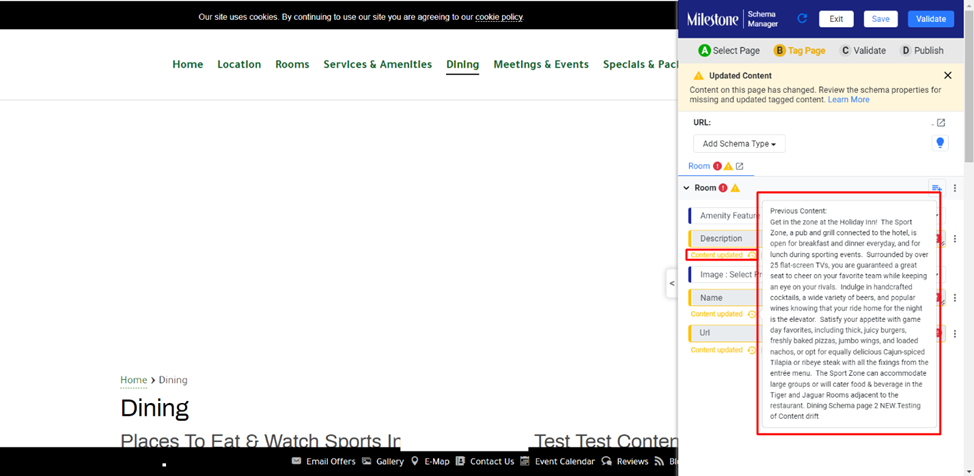Click the Home breadcrumb link
Screen dimensions: 974x476
pyautogui.click(x=134, y=380)
